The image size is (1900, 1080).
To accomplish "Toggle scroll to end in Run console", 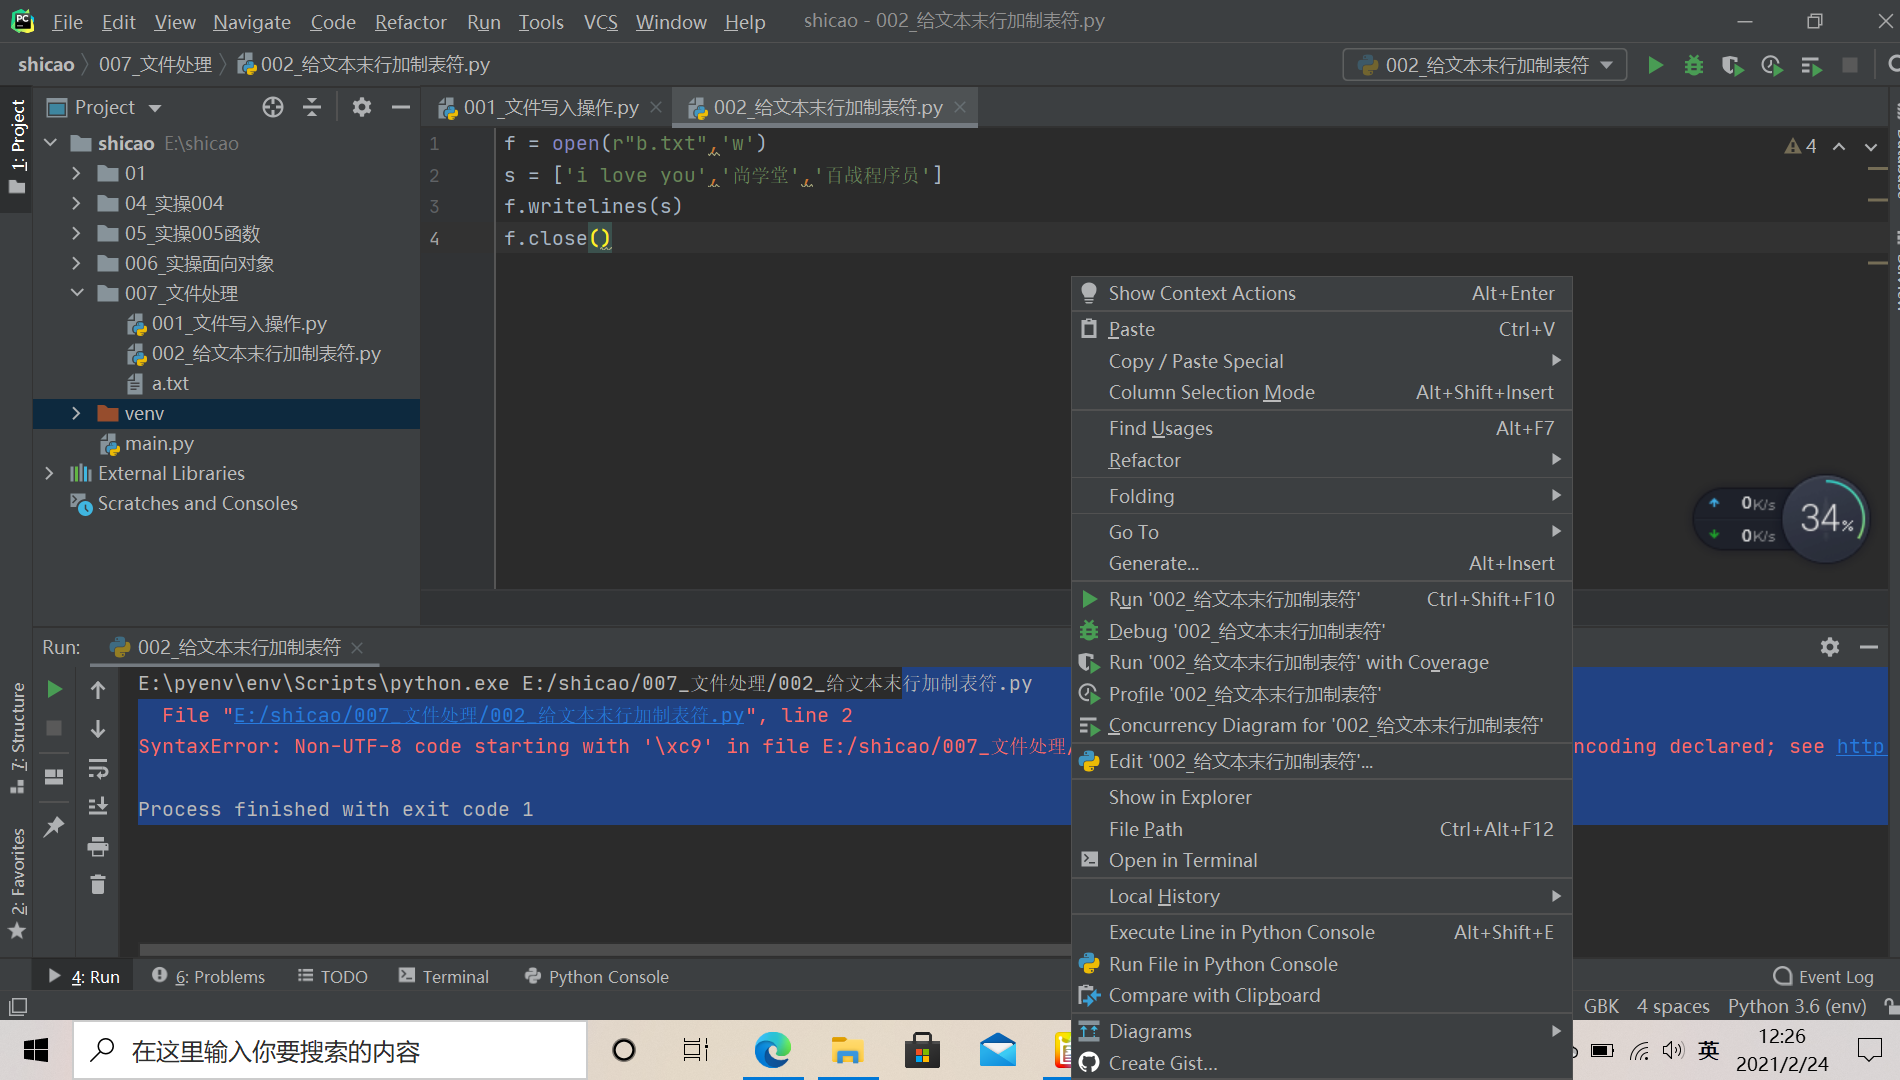I will pos(98,806).
